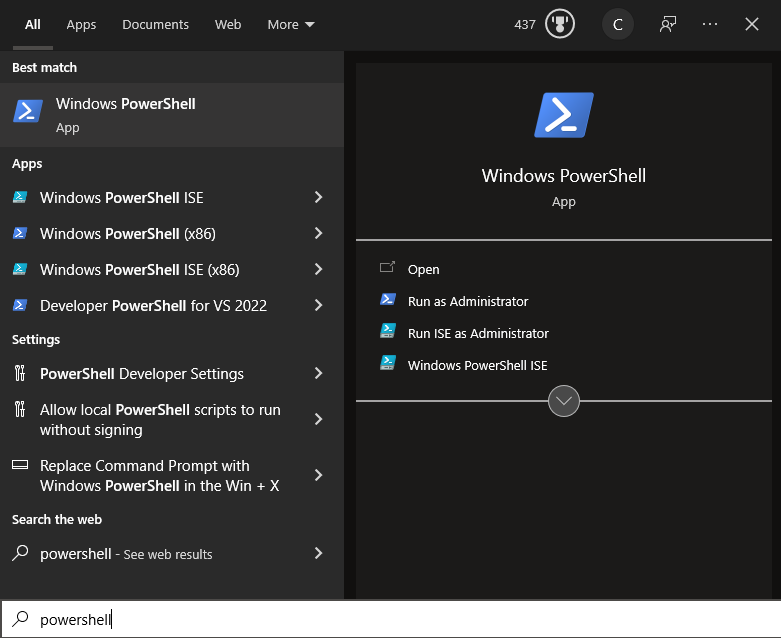The height and width of the screenshot is (638, 781).
Task: Switch to the Web search tab
Action: point(228,24)
